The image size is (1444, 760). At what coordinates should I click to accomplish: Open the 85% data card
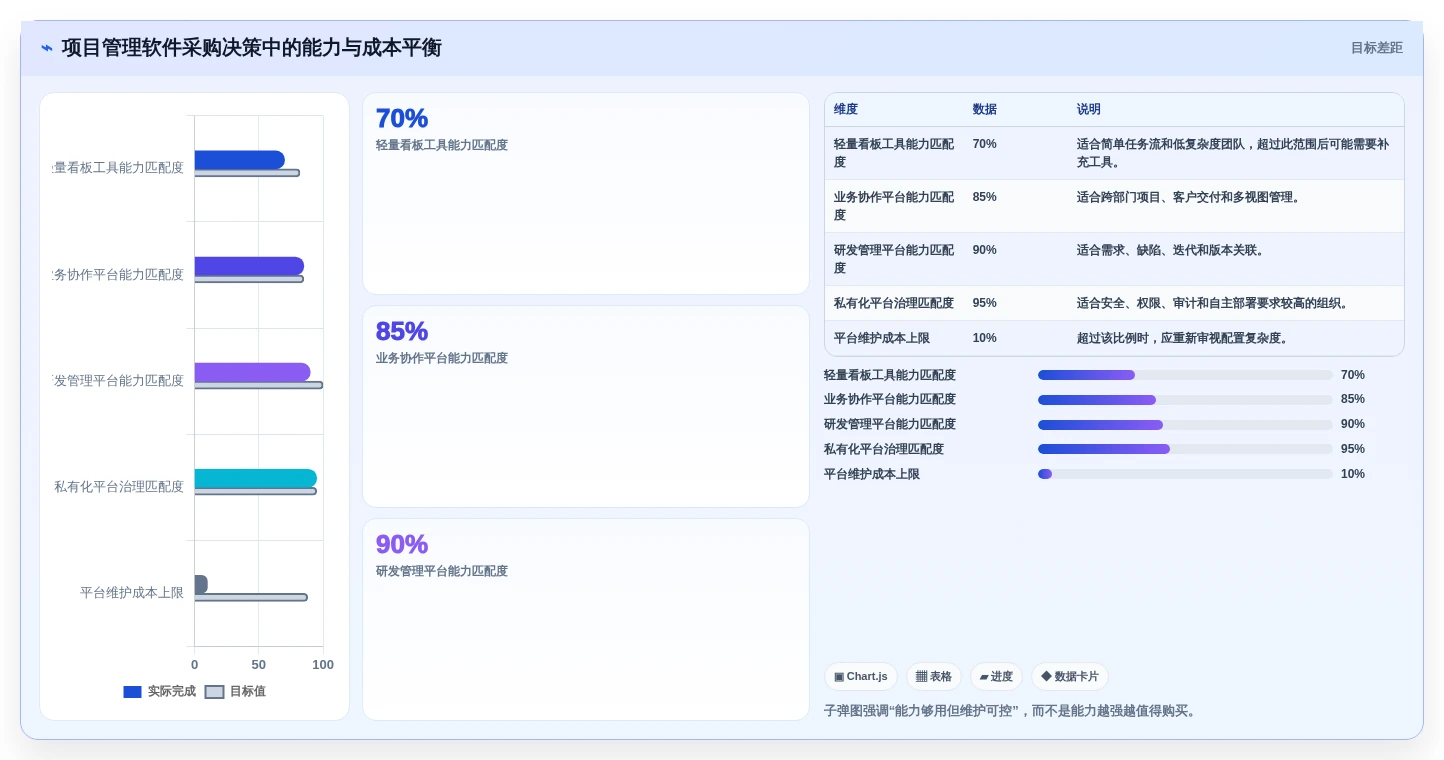pyautogui.click(x=585, y=407)
